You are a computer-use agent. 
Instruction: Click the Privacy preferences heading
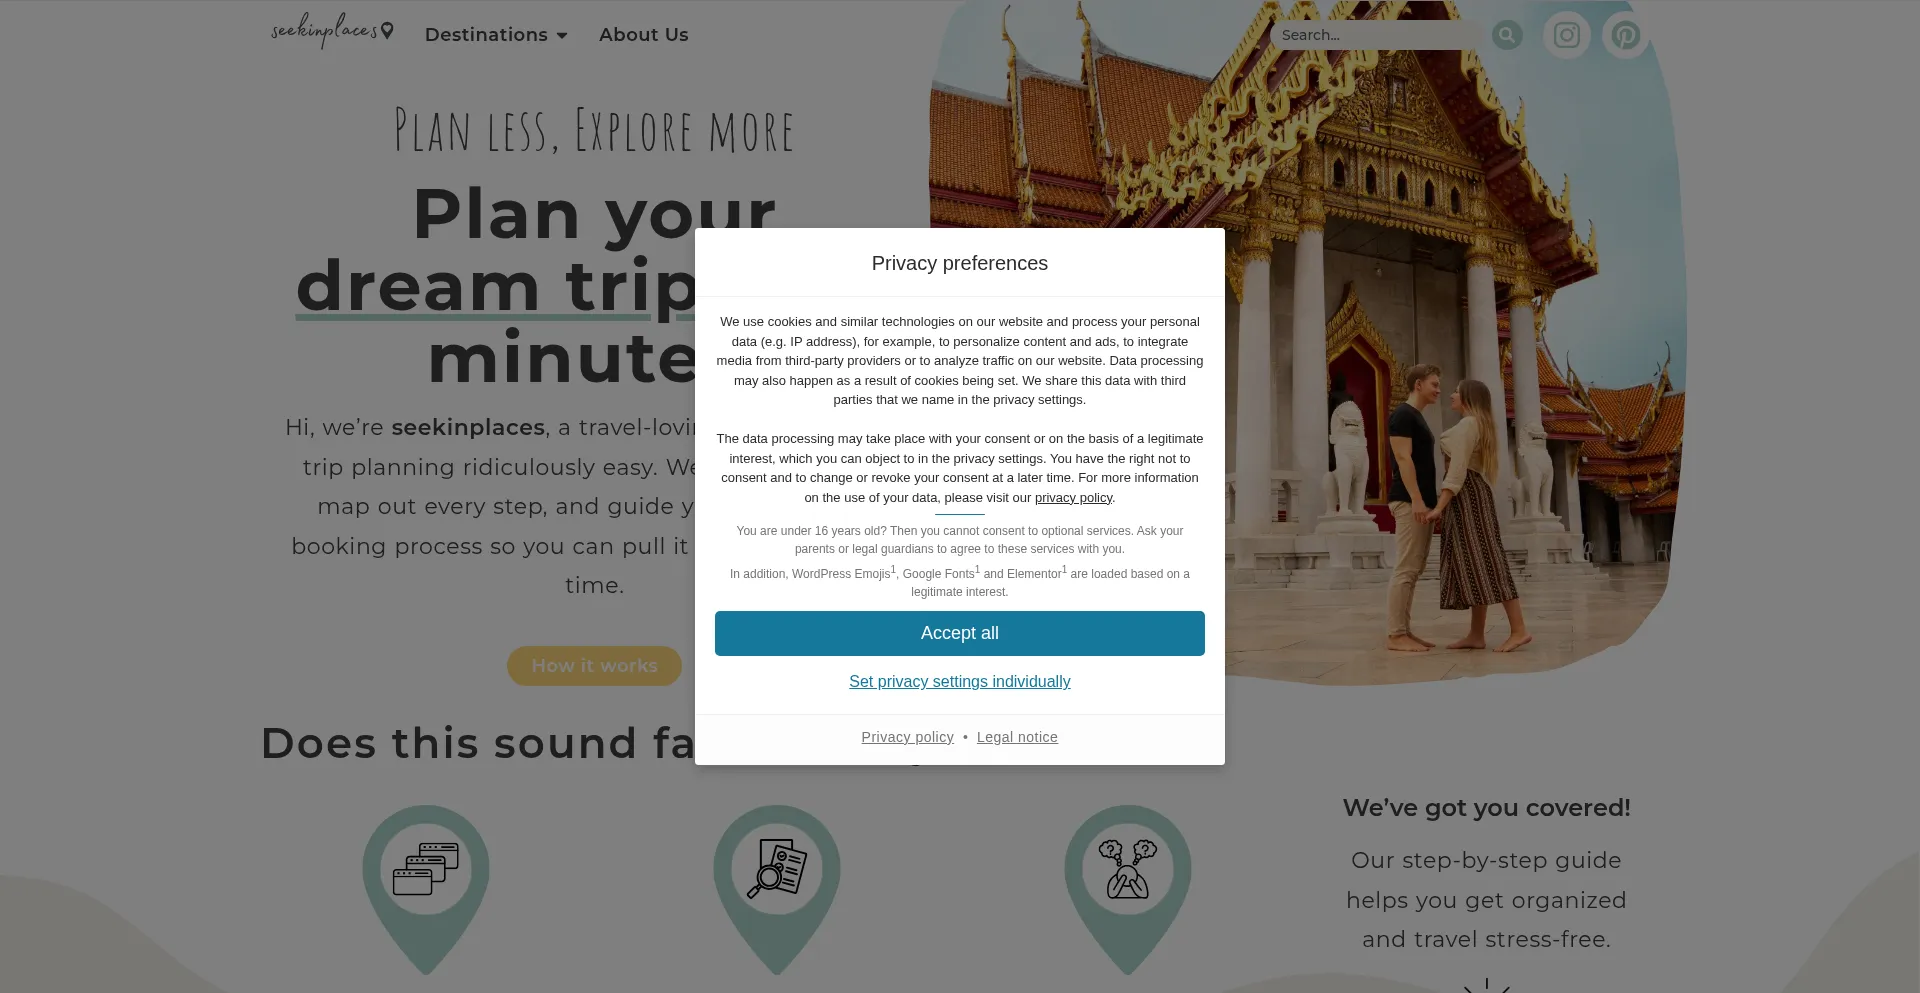(x=960, y=263)
